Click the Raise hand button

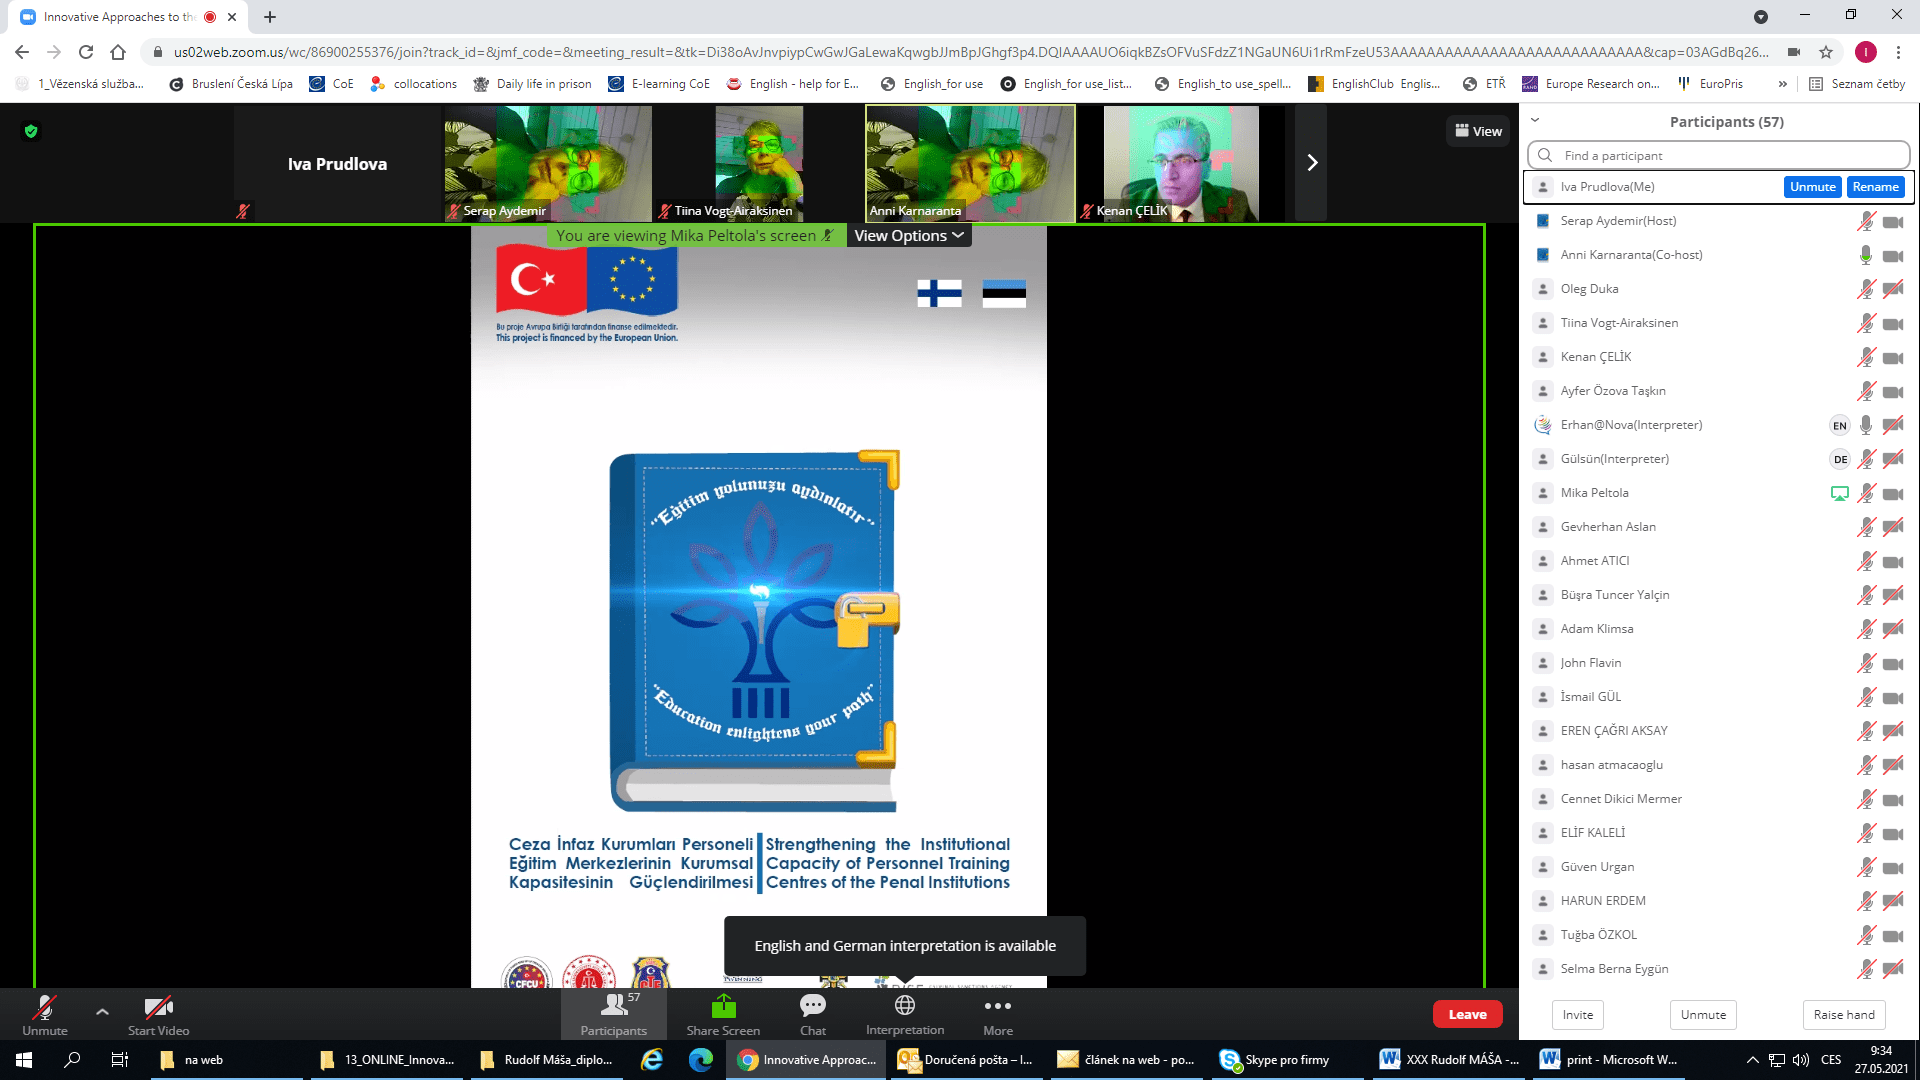tap(1843, 1014)
